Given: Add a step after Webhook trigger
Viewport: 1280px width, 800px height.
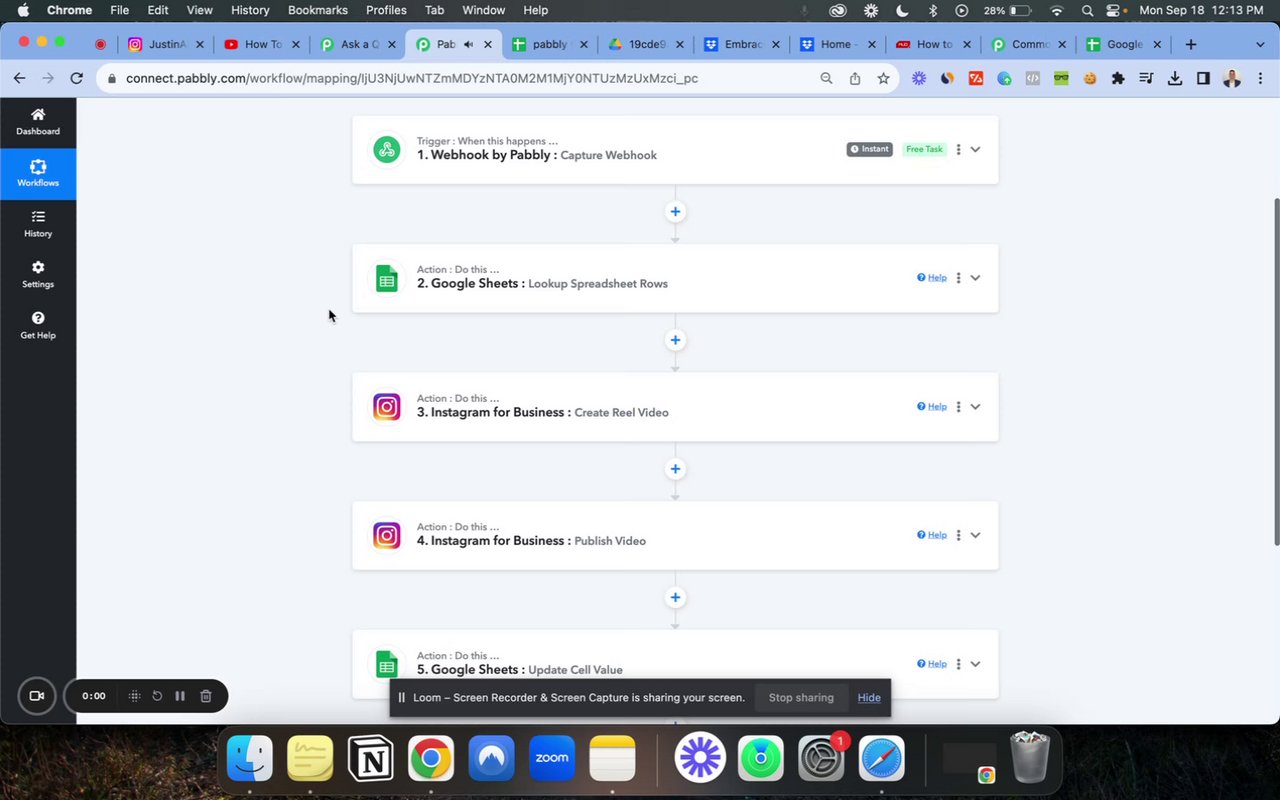Looking at the screenshot, I should coord(675,212).
